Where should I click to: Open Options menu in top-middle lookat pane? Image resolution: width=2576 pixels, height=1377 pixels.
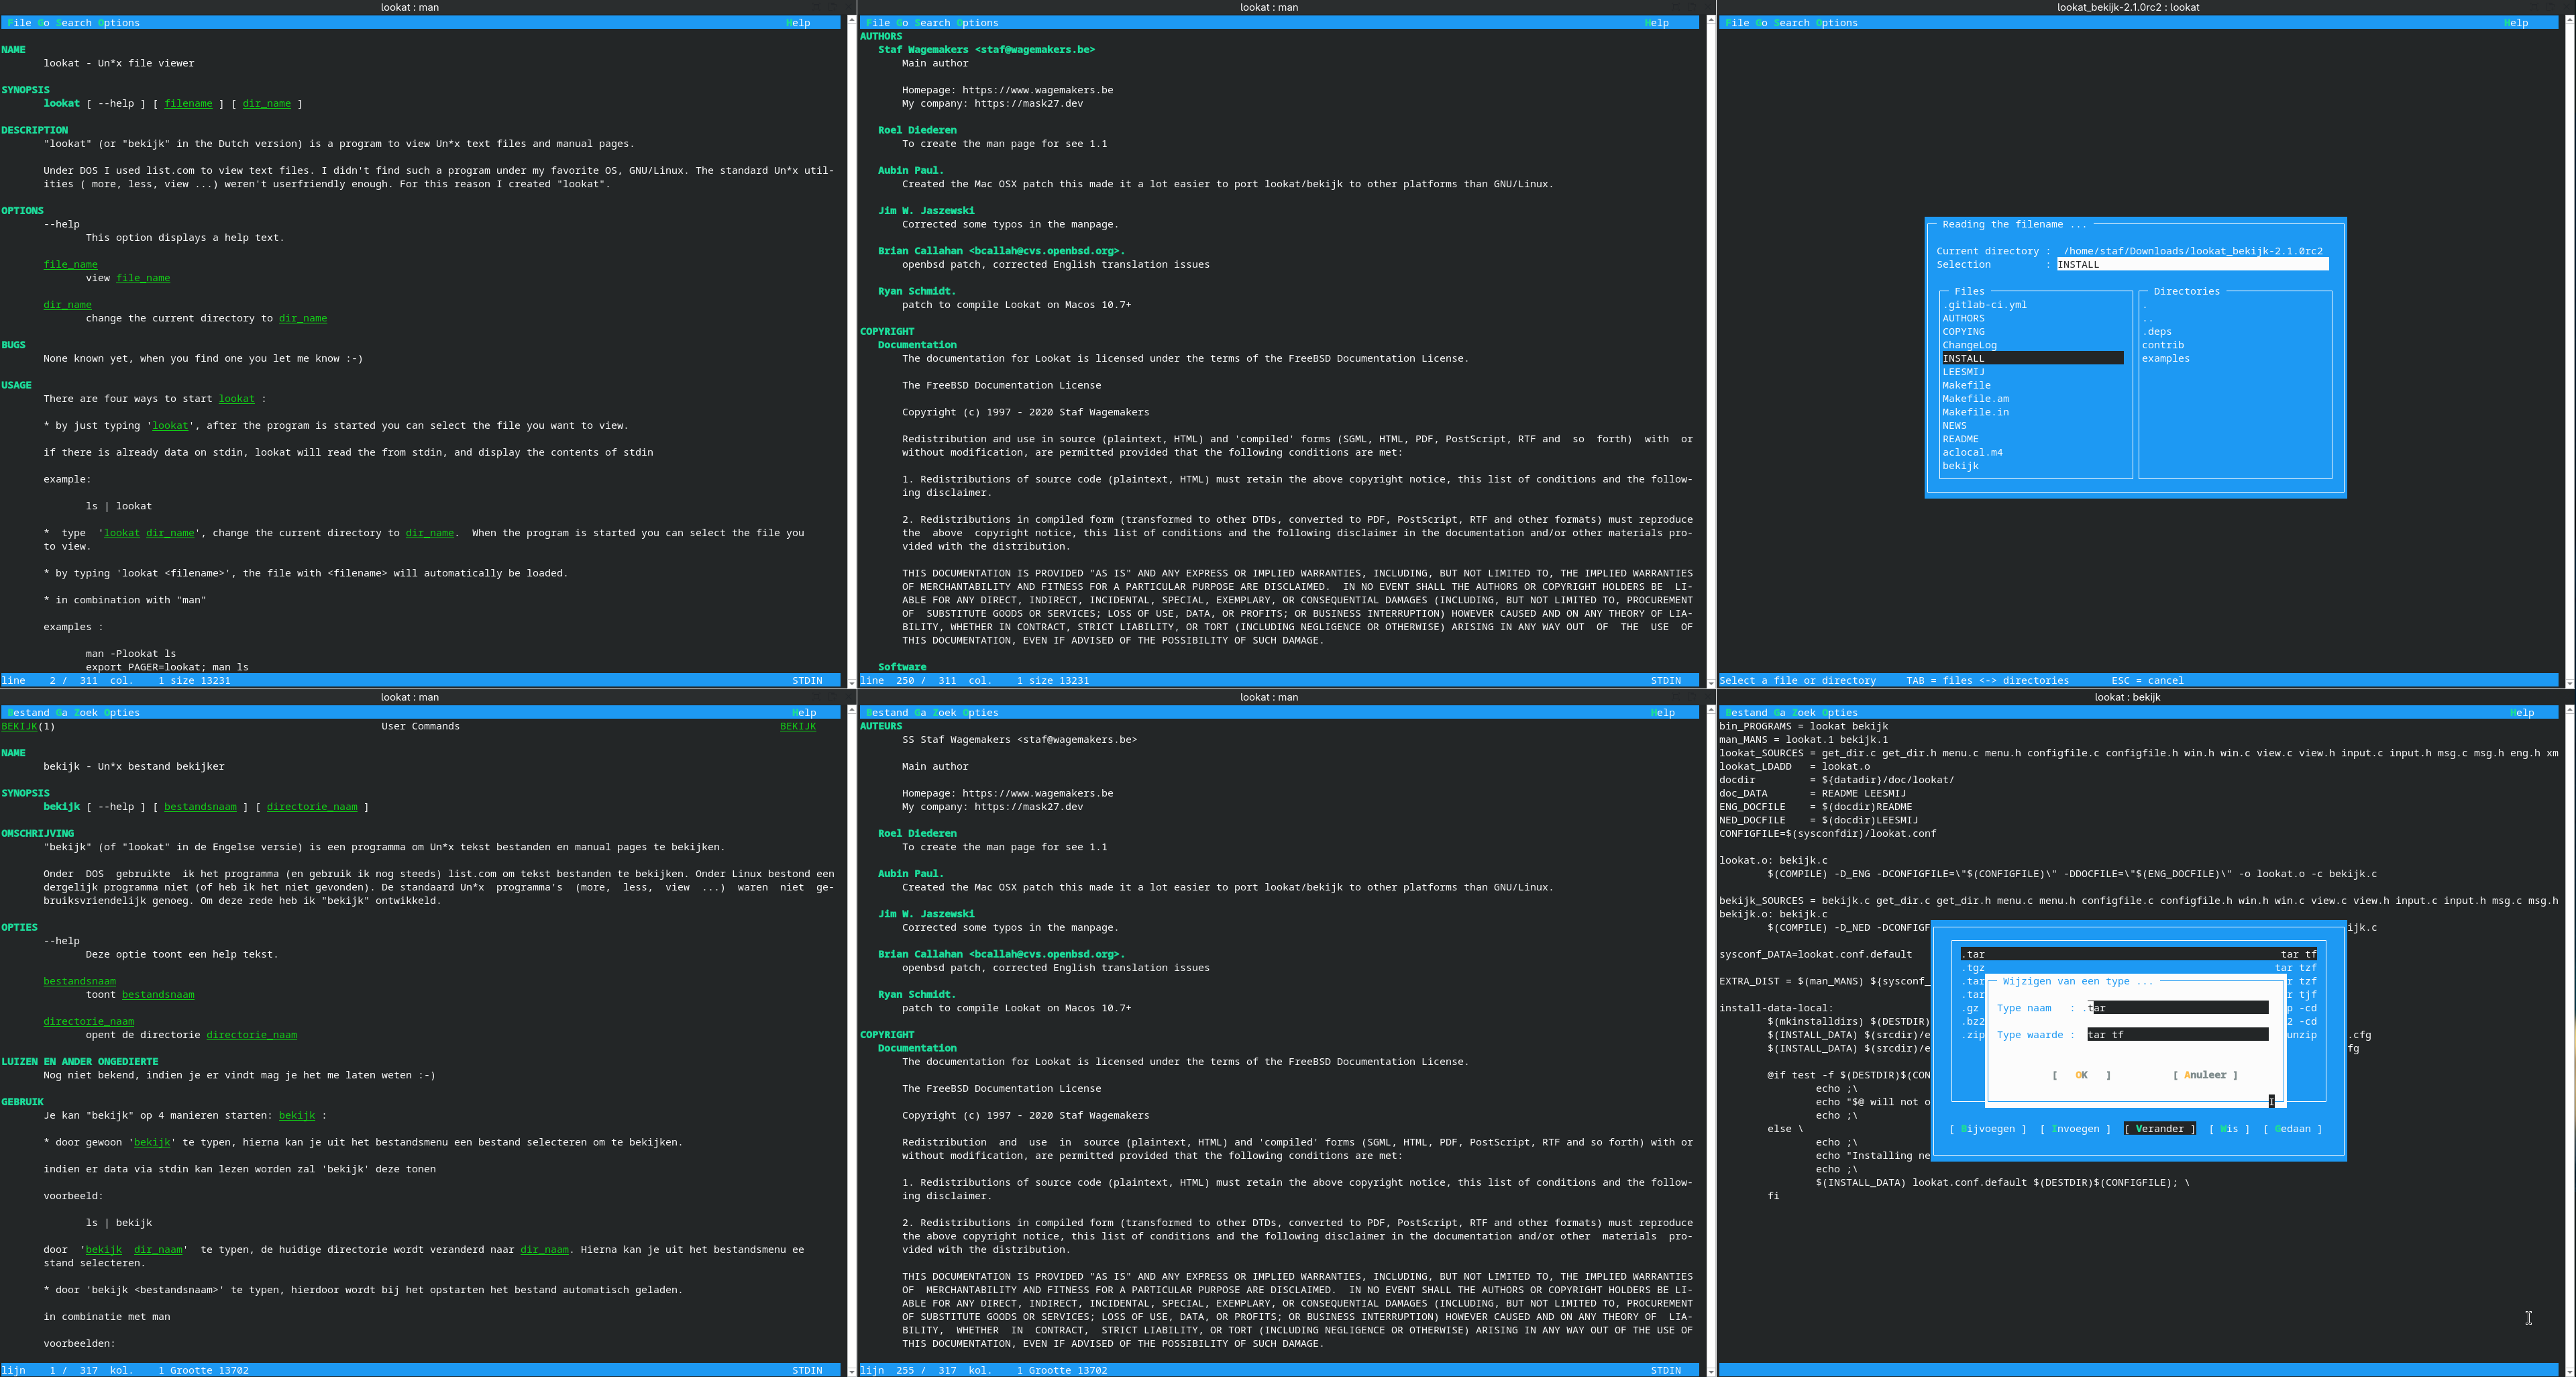point(977,23)
